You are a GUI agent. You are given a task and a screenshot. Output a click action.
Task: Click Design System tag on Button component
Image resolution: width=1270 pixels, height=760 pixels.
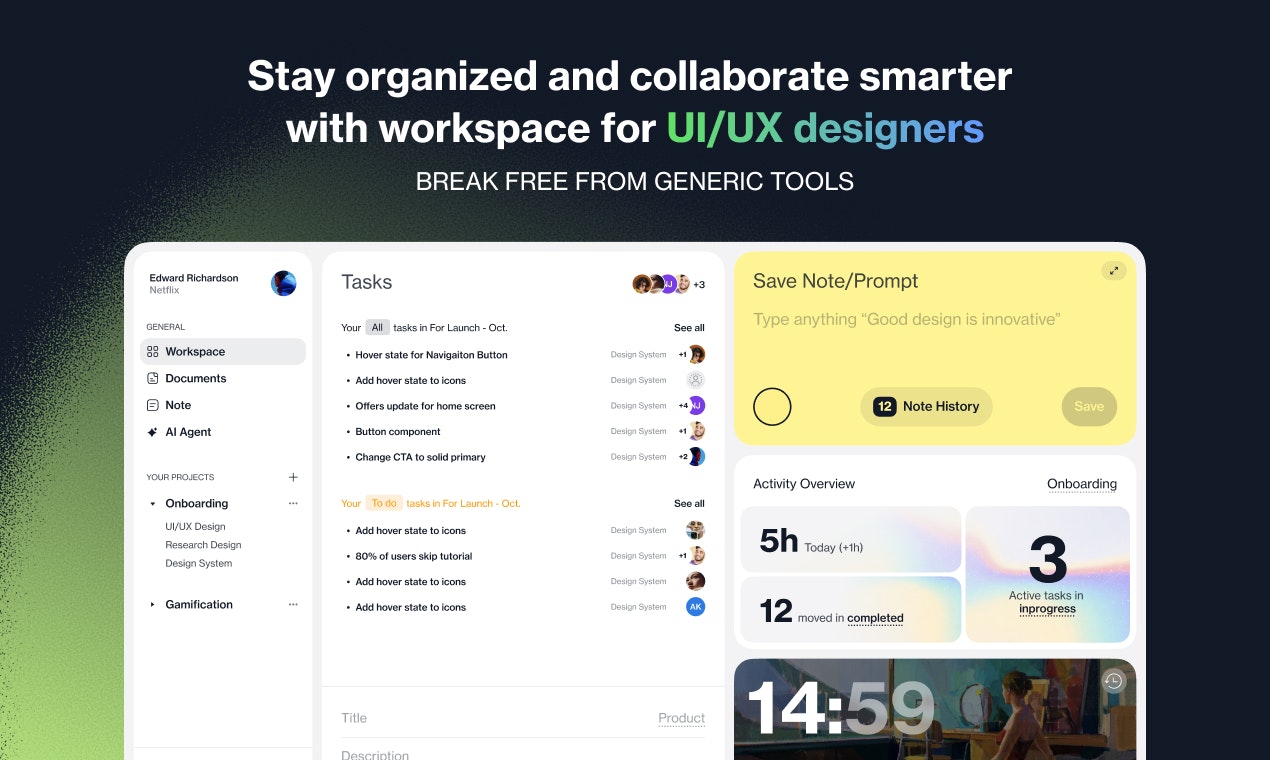pos(638,431)
